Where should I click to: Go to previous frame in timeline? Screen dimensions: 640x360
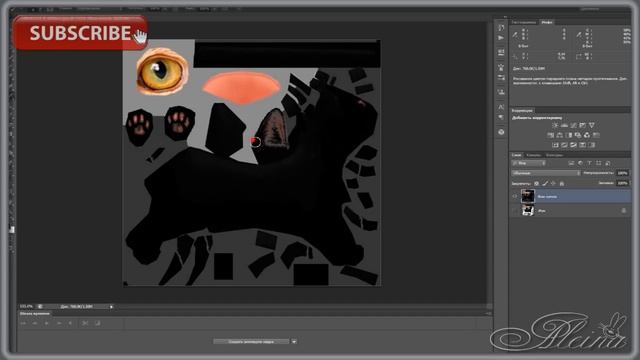pyautogui.click(x=35, y=323)
